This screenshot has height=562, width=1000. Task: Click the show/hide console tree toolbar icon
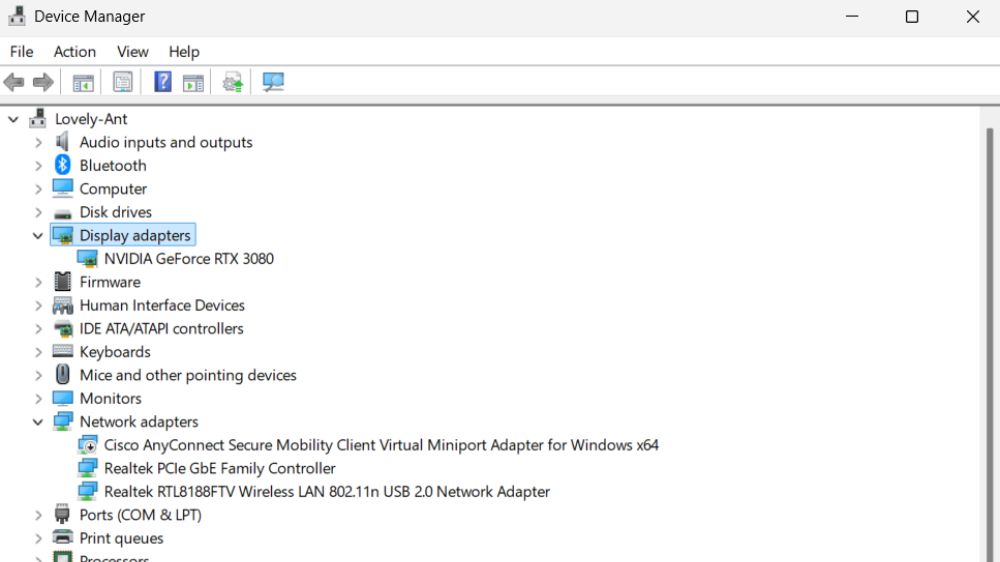pos(83,82)
